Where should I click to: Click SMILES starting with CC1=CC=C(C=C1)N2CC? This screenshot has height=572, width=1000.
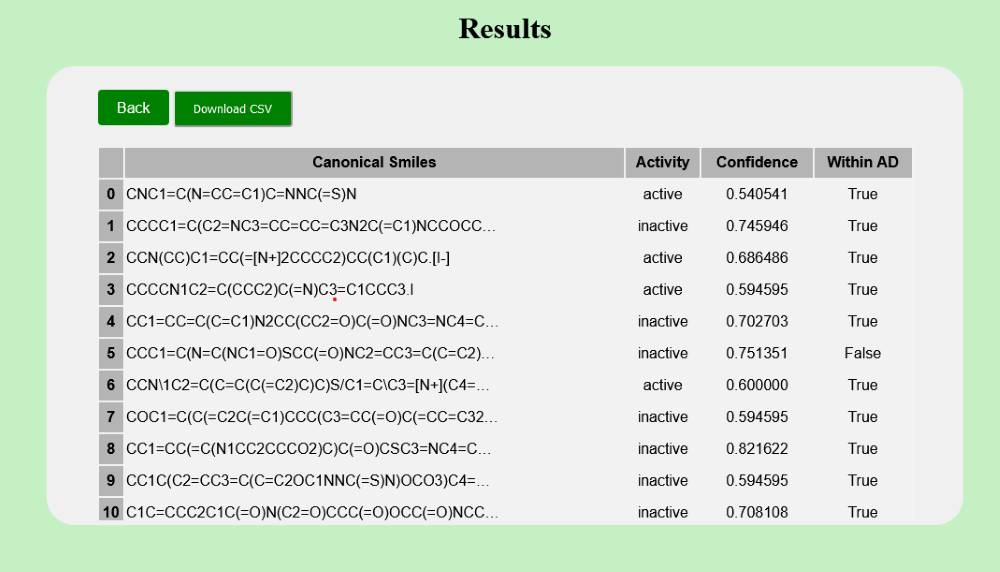click(312, 321)
